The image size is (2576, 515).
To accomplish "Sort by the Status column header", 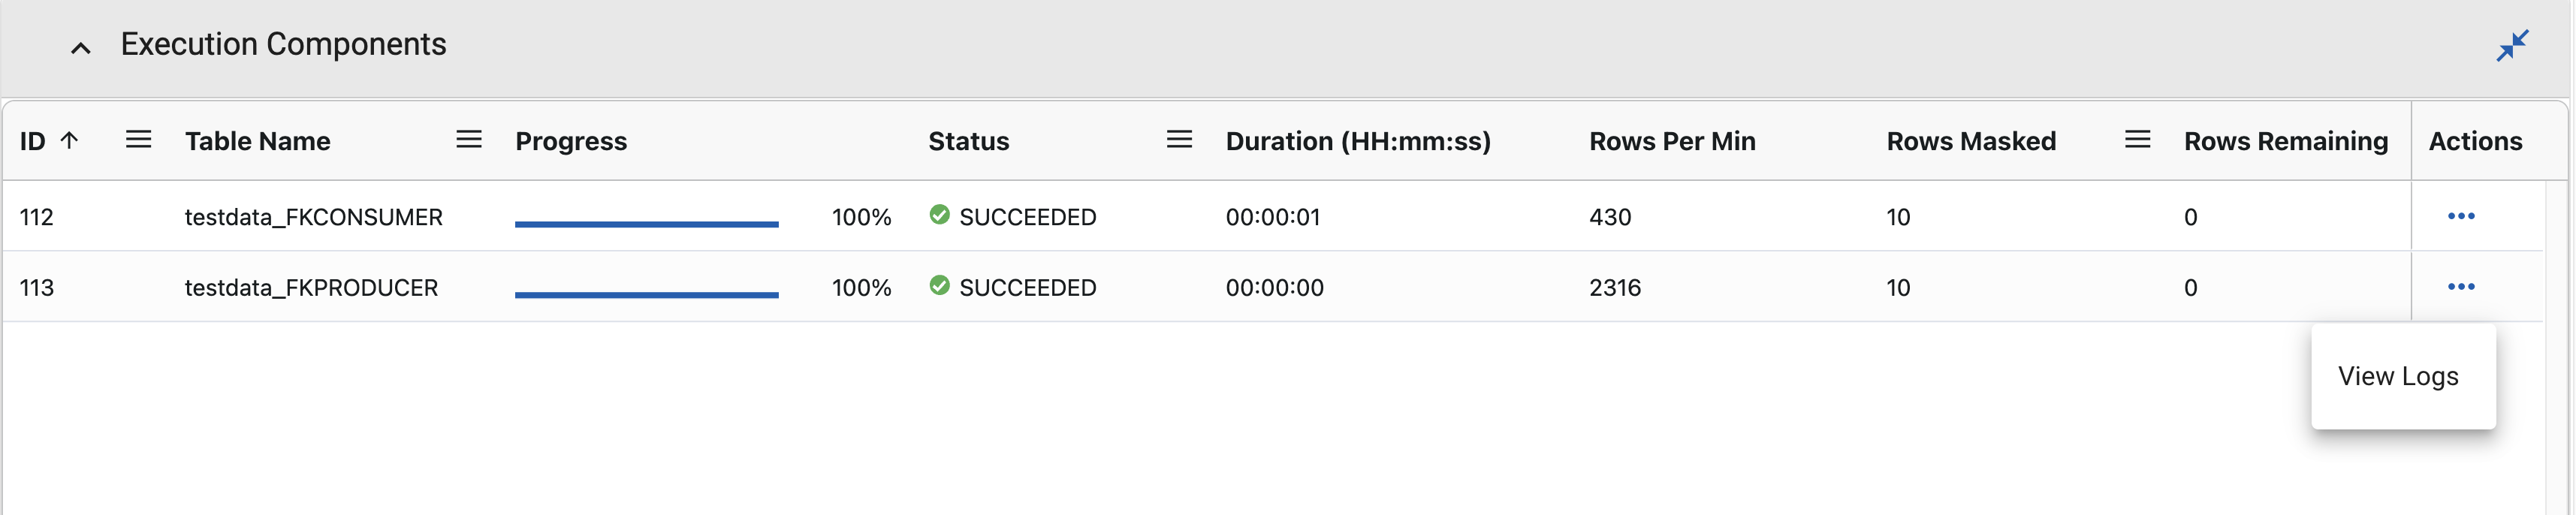I will [968, 141].
